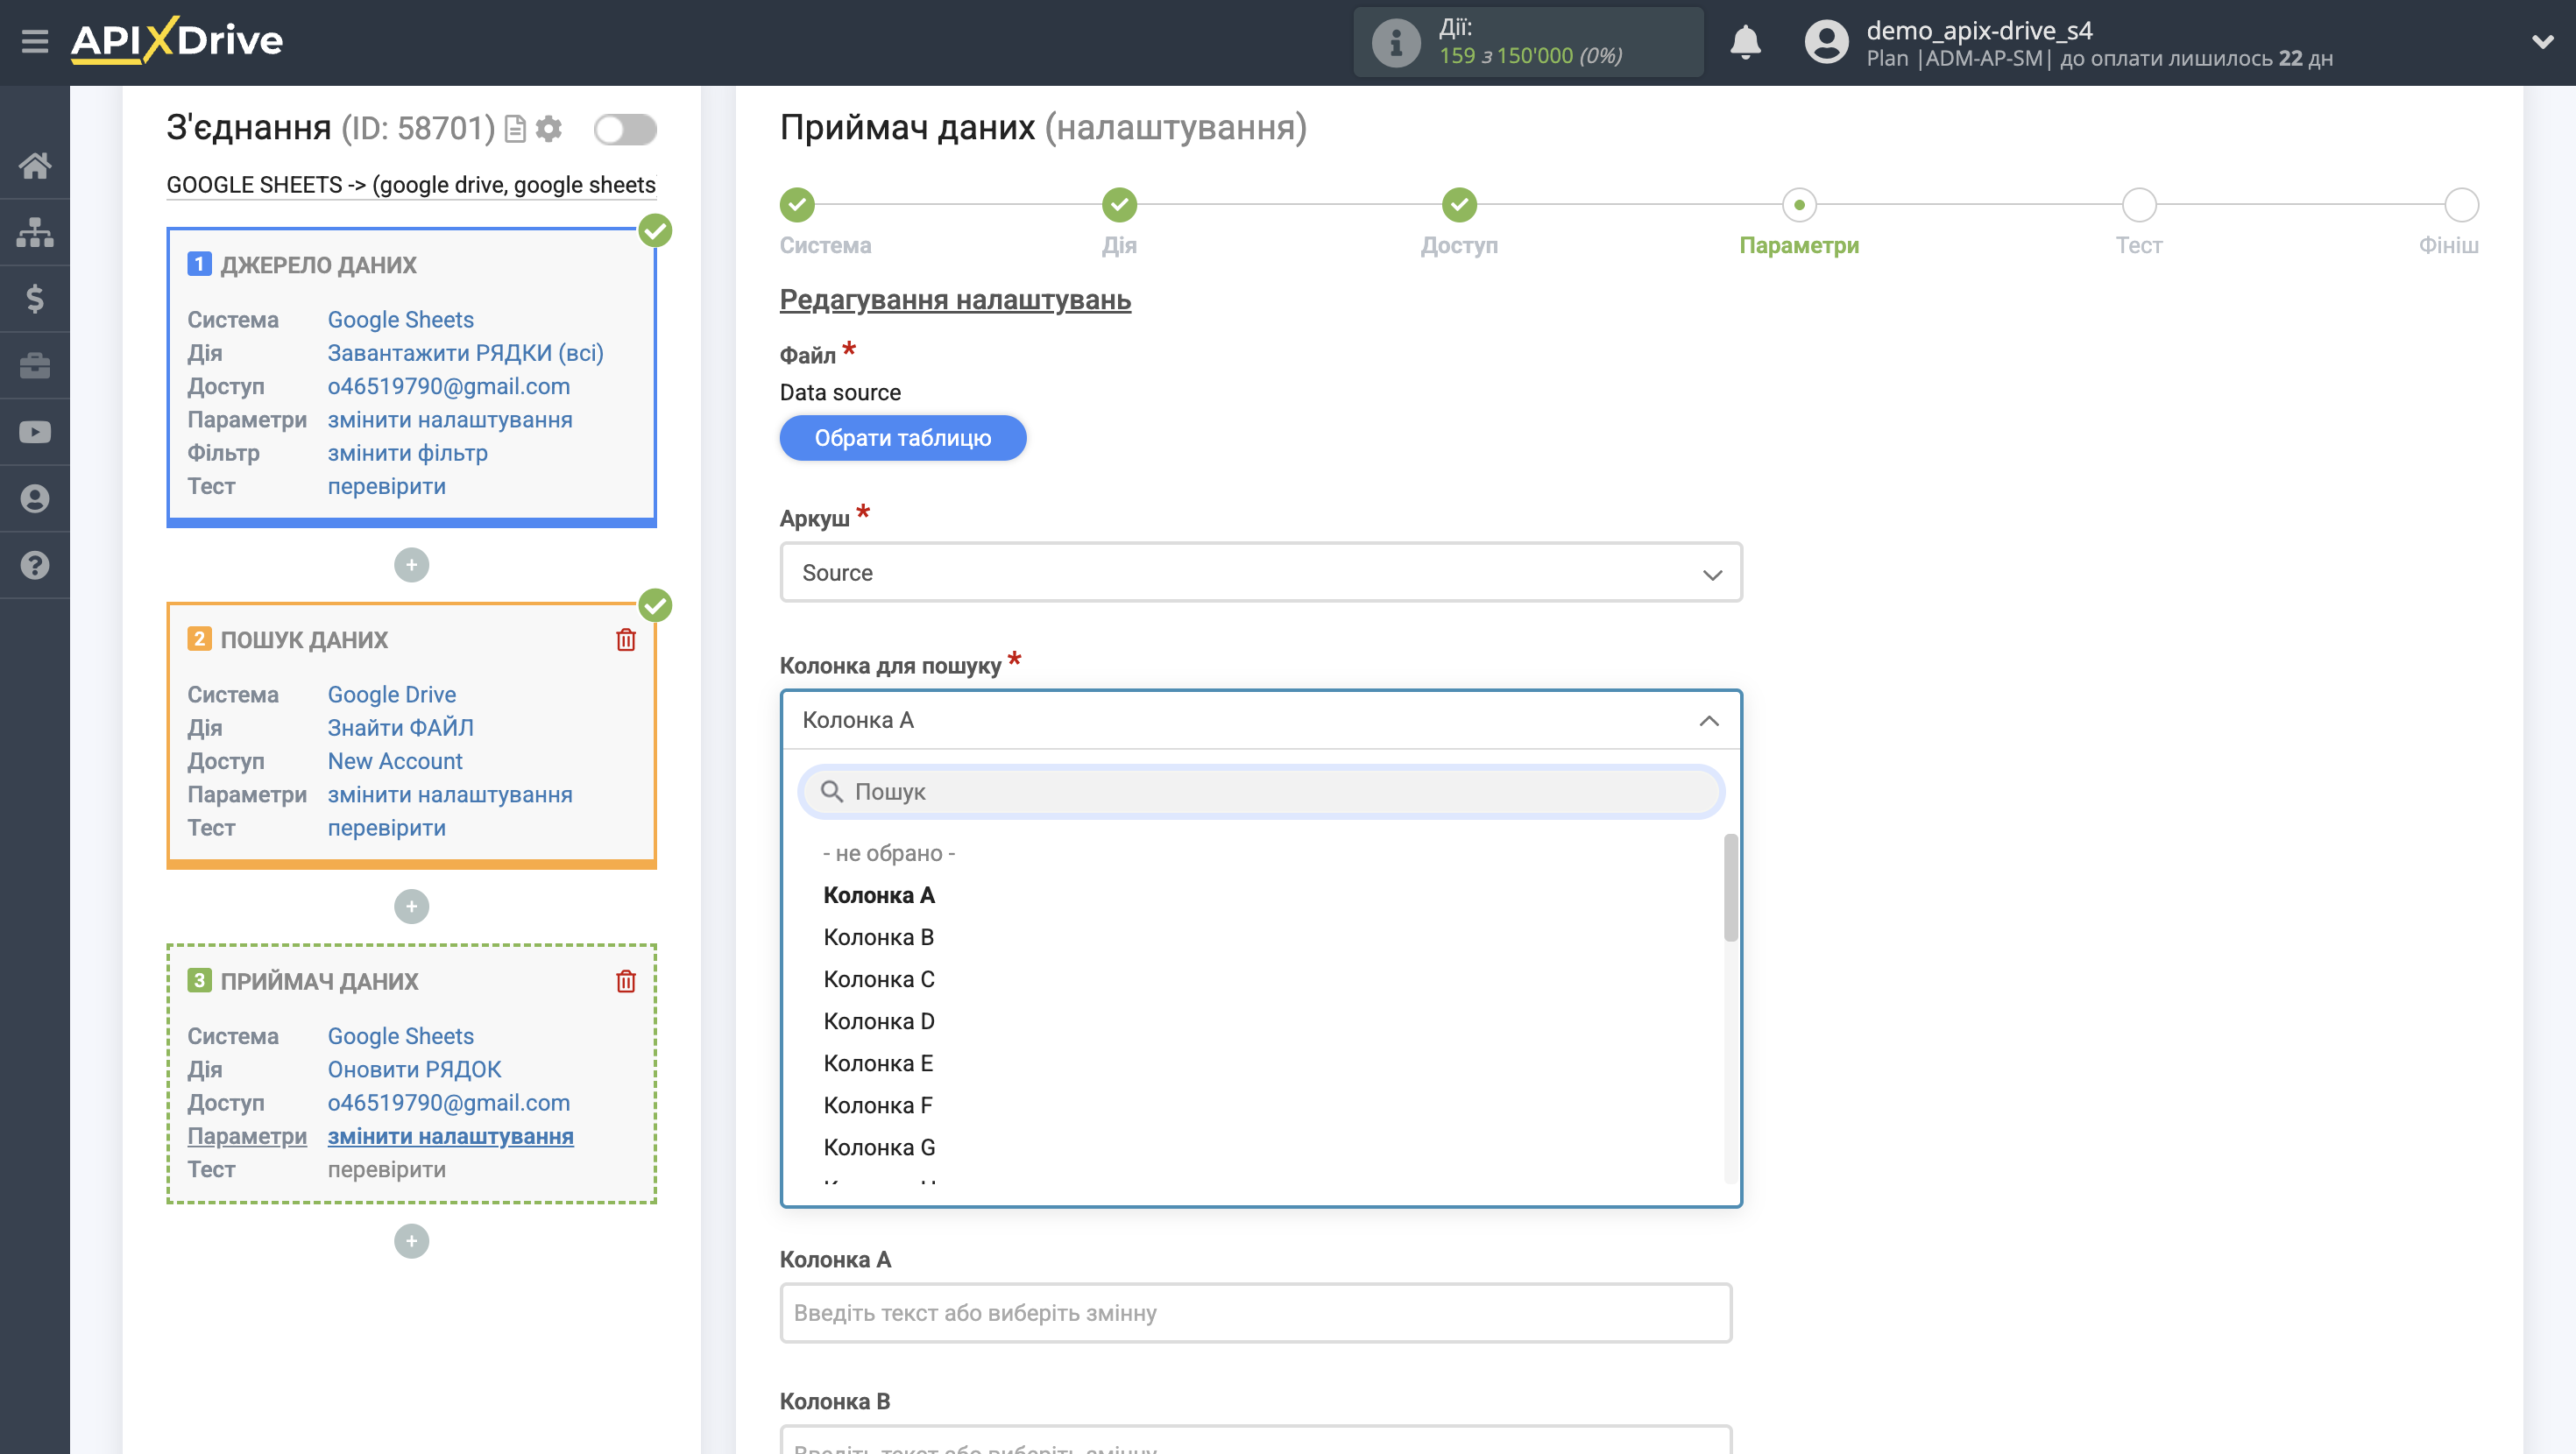Add step after Приймач даних block
The image size is (2576, 1454).
click(411, 1241)
